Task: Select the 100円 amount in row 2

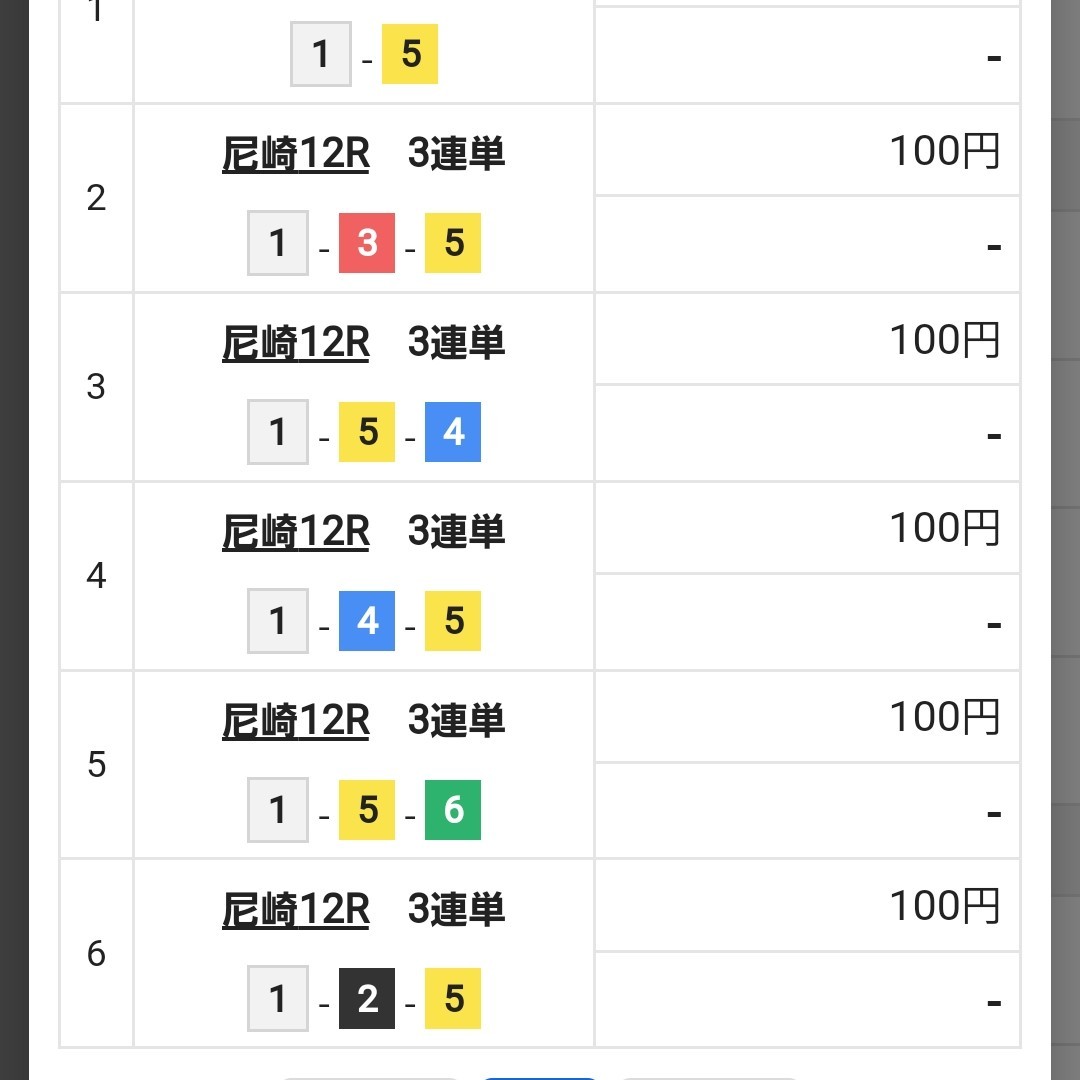Action: point(944,151)
